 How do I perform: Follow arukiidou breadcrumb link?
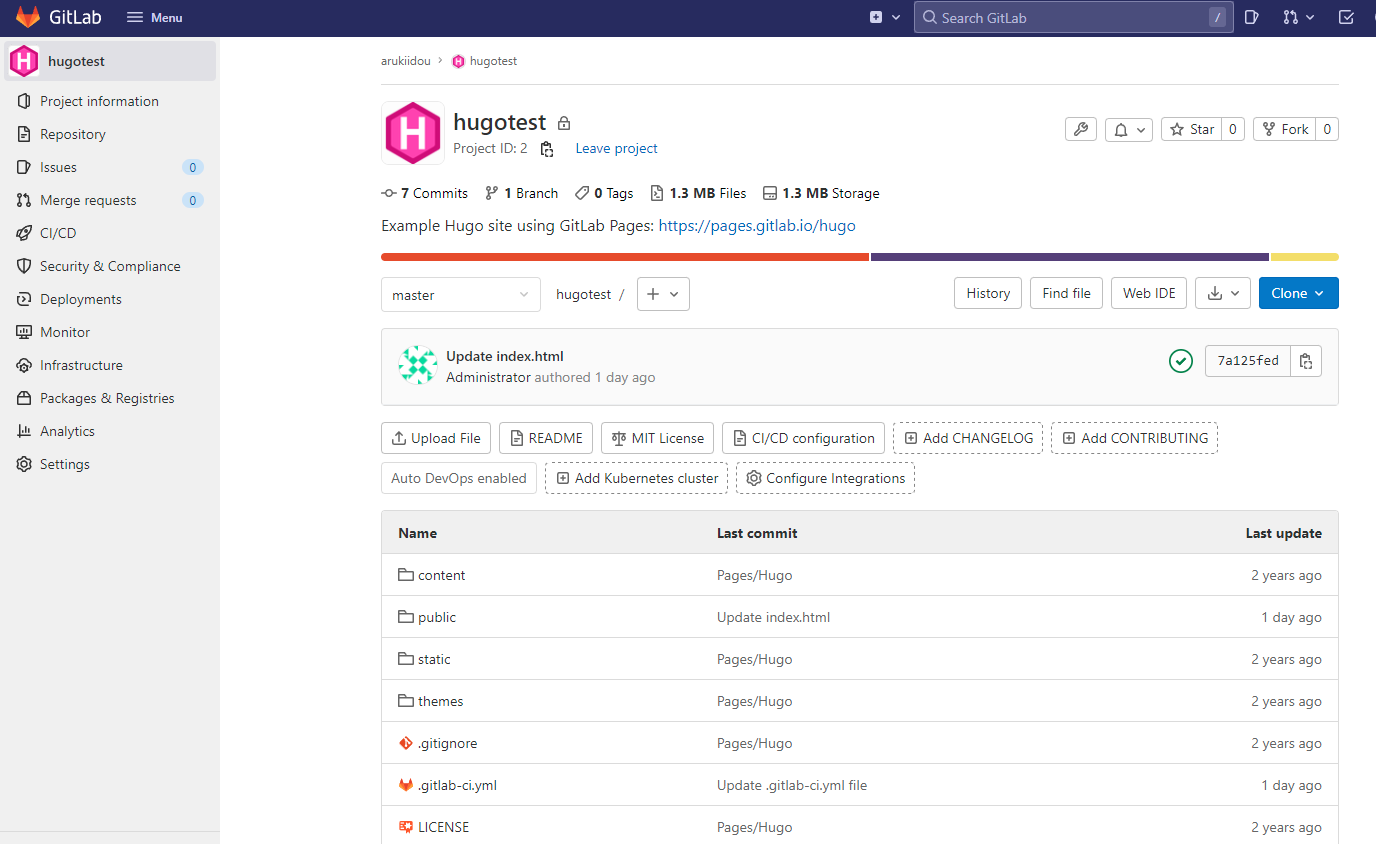pyautogui.click(x=405, y=61)
